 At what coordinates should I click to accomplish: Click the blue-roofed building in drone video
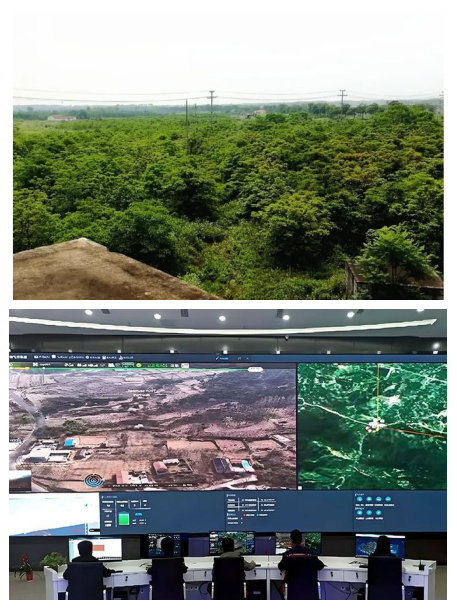70,442
